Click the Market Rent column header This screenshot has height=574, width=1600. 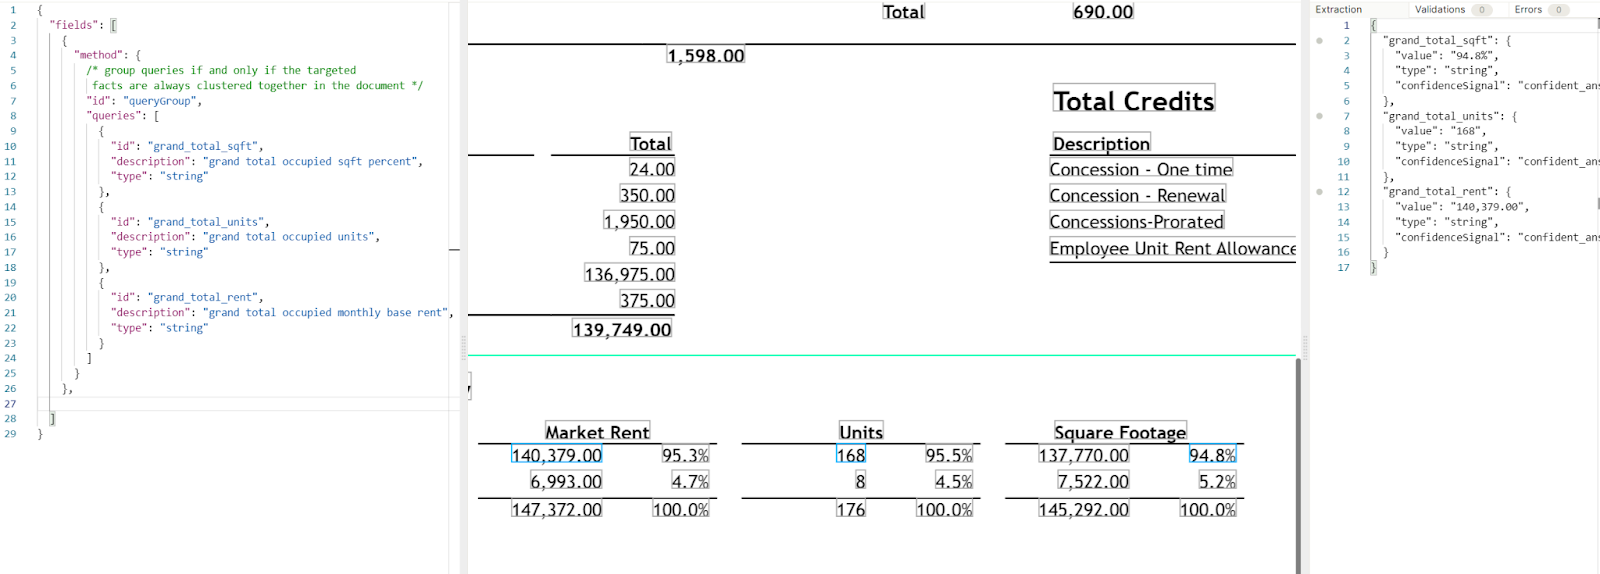tap(597, 432)
